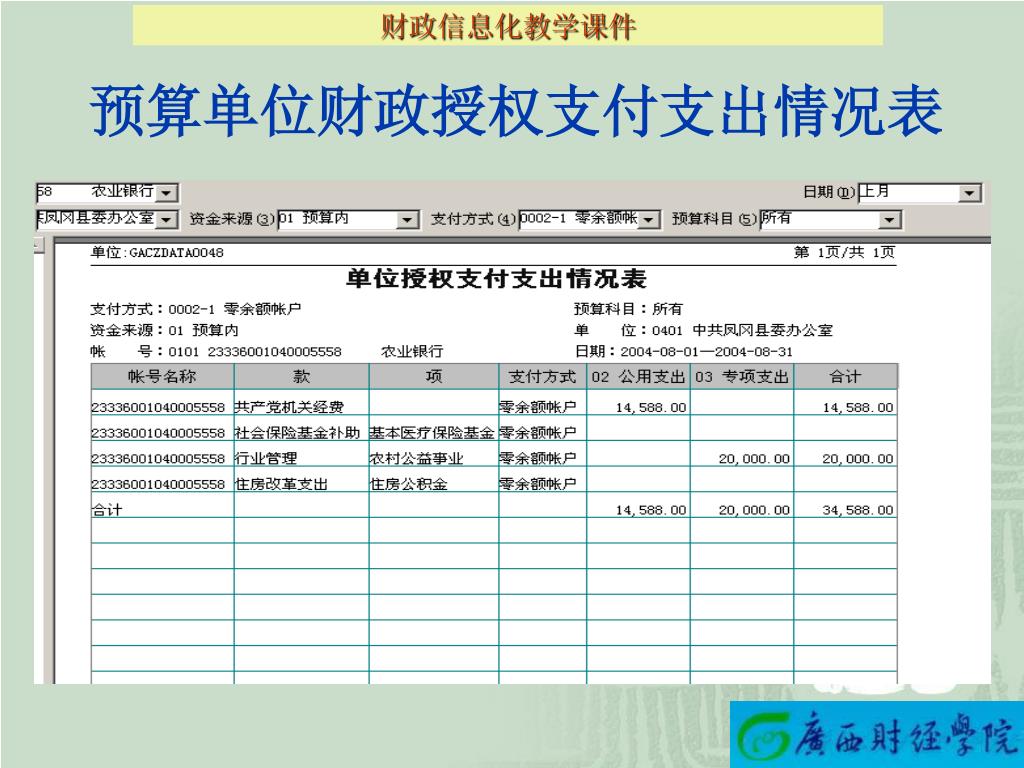The height and width of the screenshot is (768, 1024).
Task: Click the 单位:0401 中共凤冈县委办公室 text
Action: [703, 330]
